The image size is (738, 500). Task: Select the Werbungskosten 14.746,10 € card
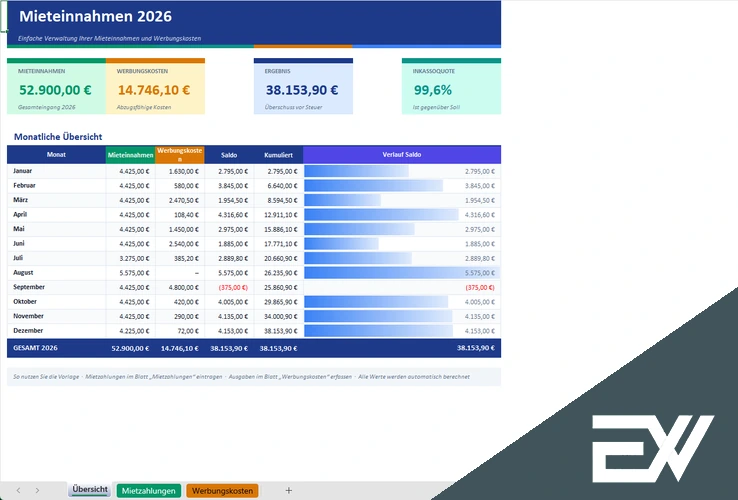(x=155, y=87)
